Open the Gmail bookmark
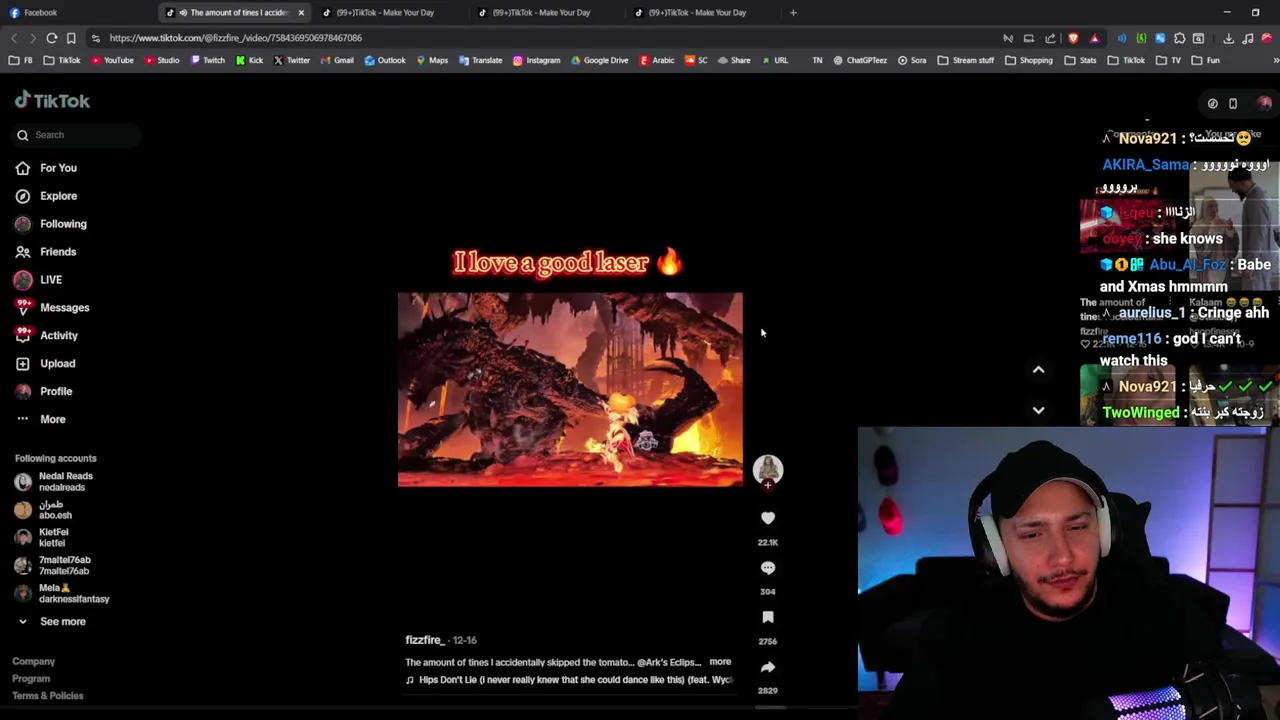Screen dimensions: 1280x720 coord(337,60)
